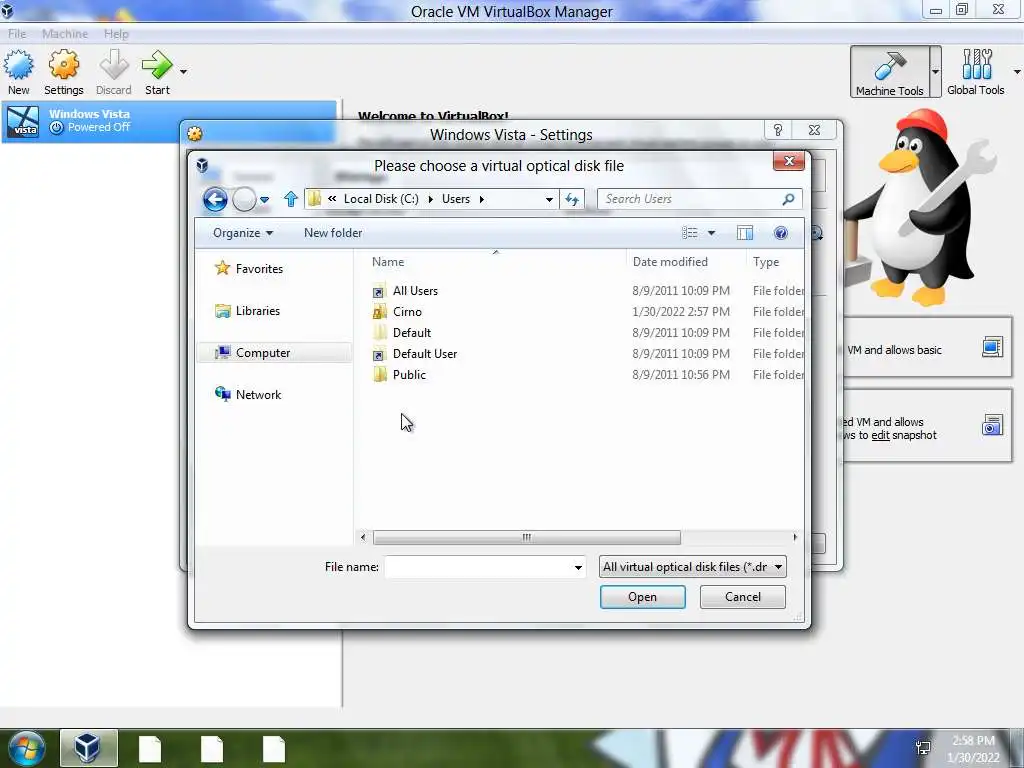Open file dialog help icon
The image size is (1024, 768).
(x=780, y=232)
